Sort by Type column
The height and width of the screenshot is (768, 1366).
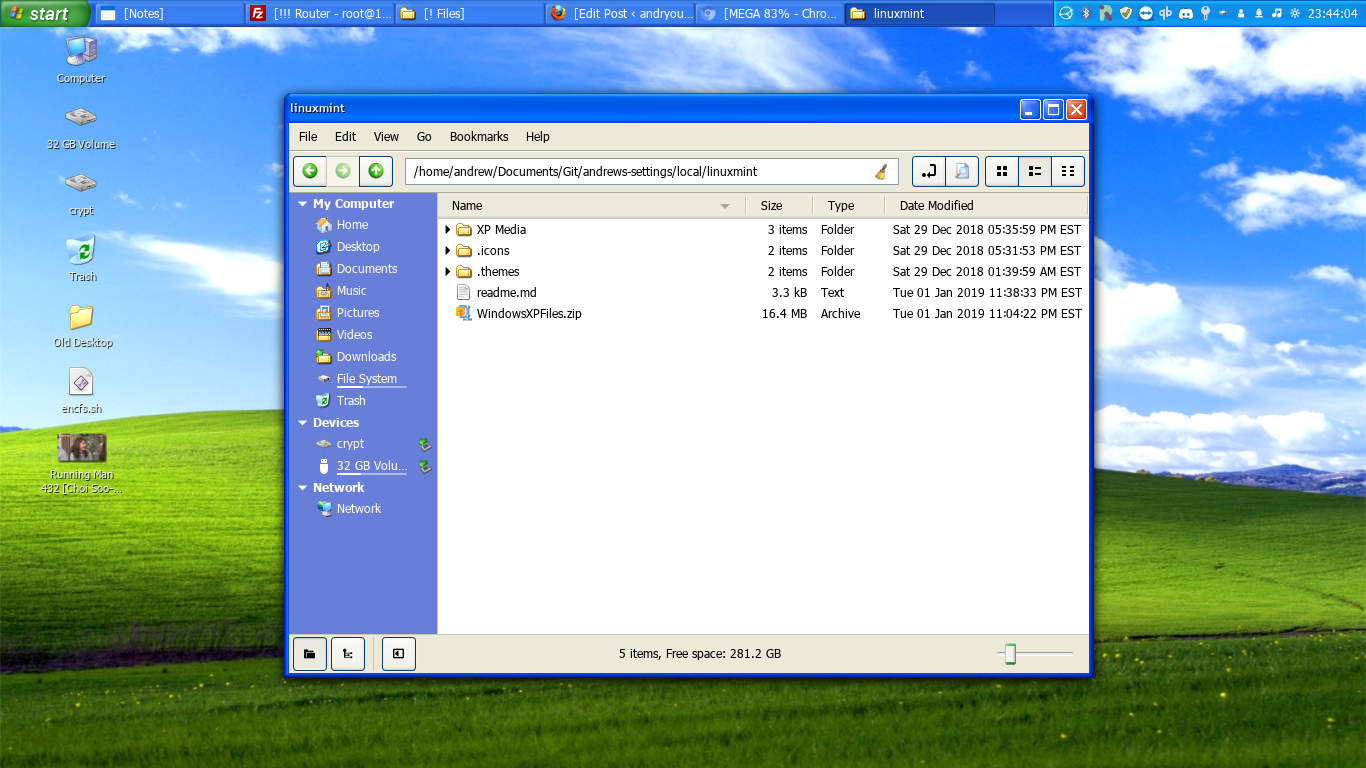849,206
